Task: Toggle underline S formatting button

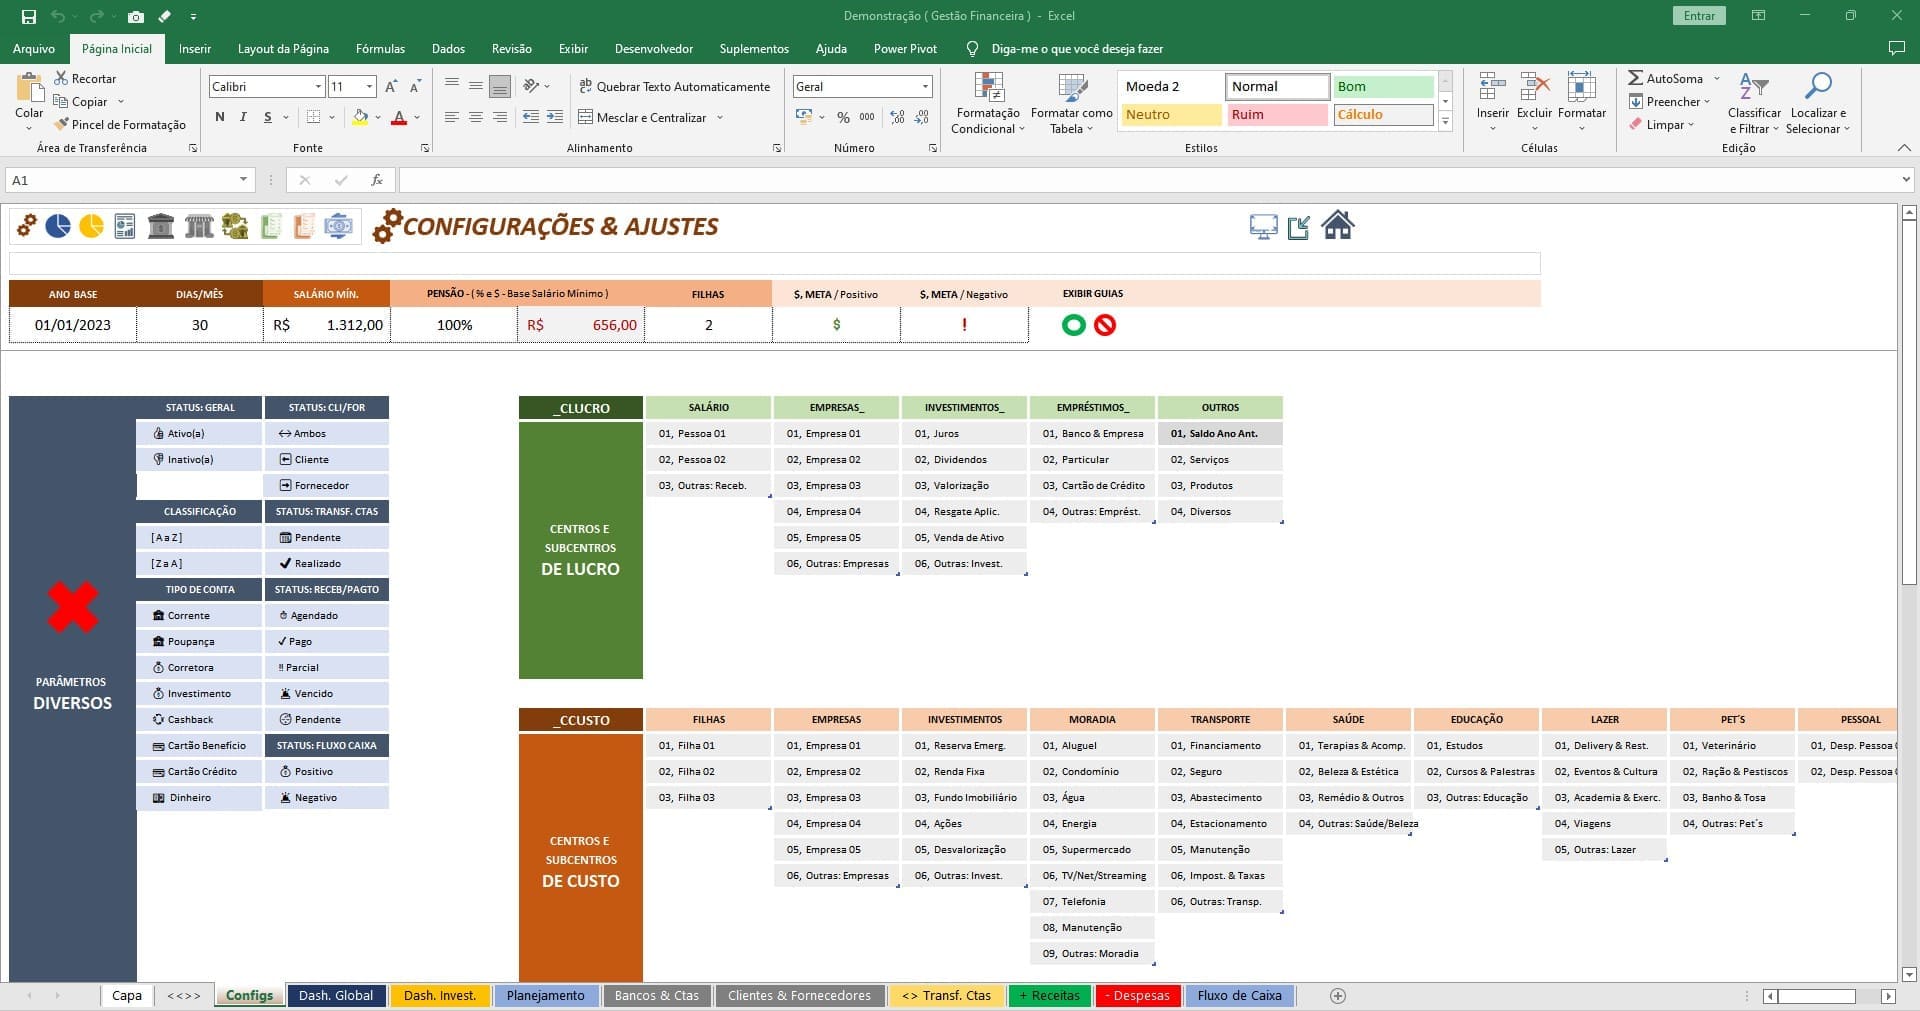Action: 267,118
